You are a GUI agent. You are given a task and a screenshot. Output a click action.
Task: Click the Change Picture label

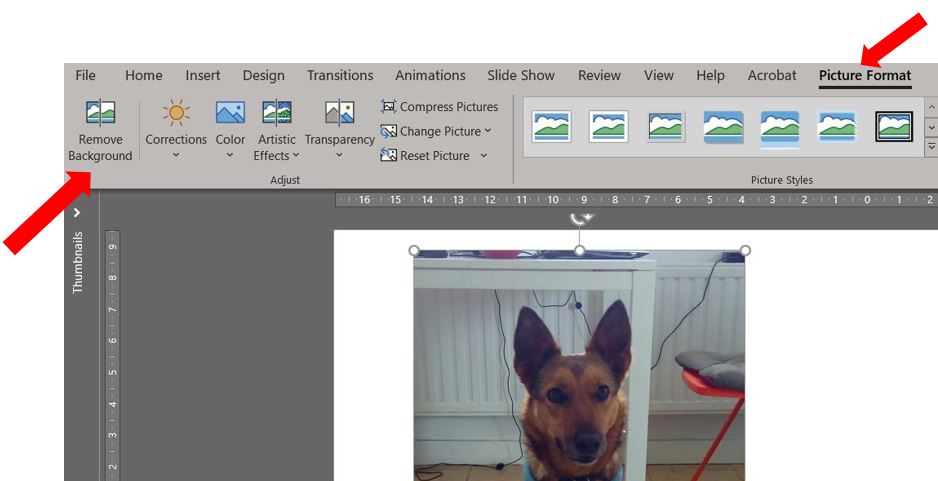440,131
